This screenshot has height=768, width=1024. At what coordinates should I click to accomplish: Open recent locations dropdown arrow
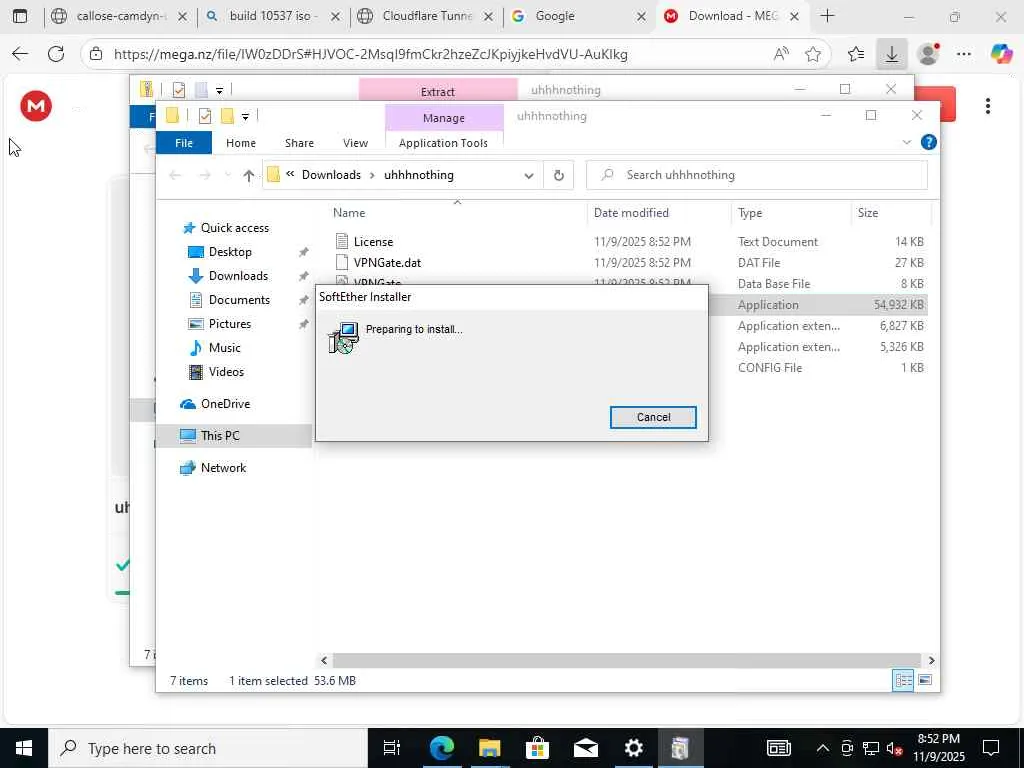pyautogui.click(x=227, y=175)
